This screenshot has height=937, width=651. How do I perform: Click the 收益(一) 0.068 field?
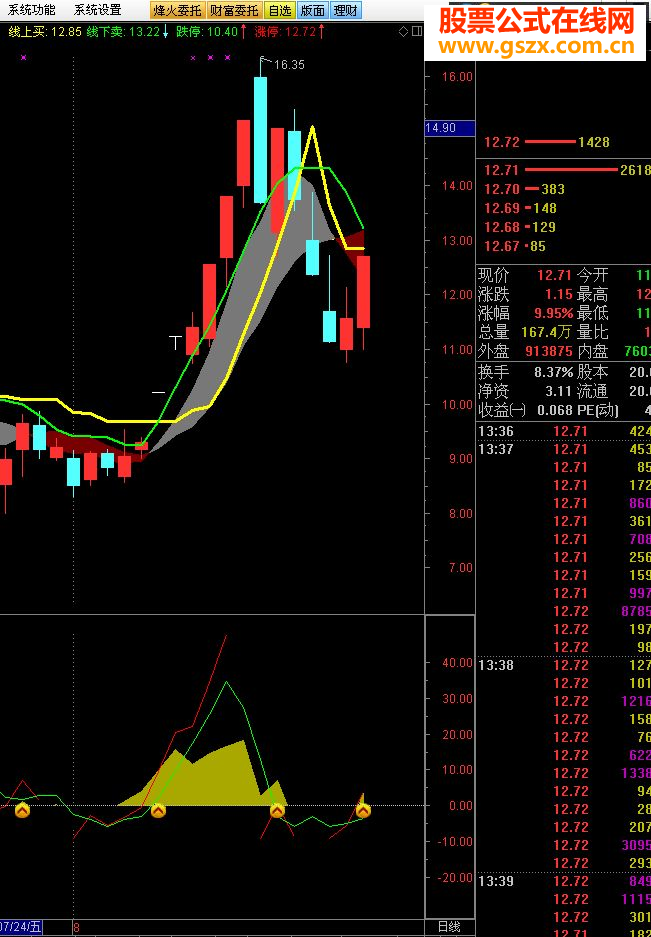tap(525, 411)
